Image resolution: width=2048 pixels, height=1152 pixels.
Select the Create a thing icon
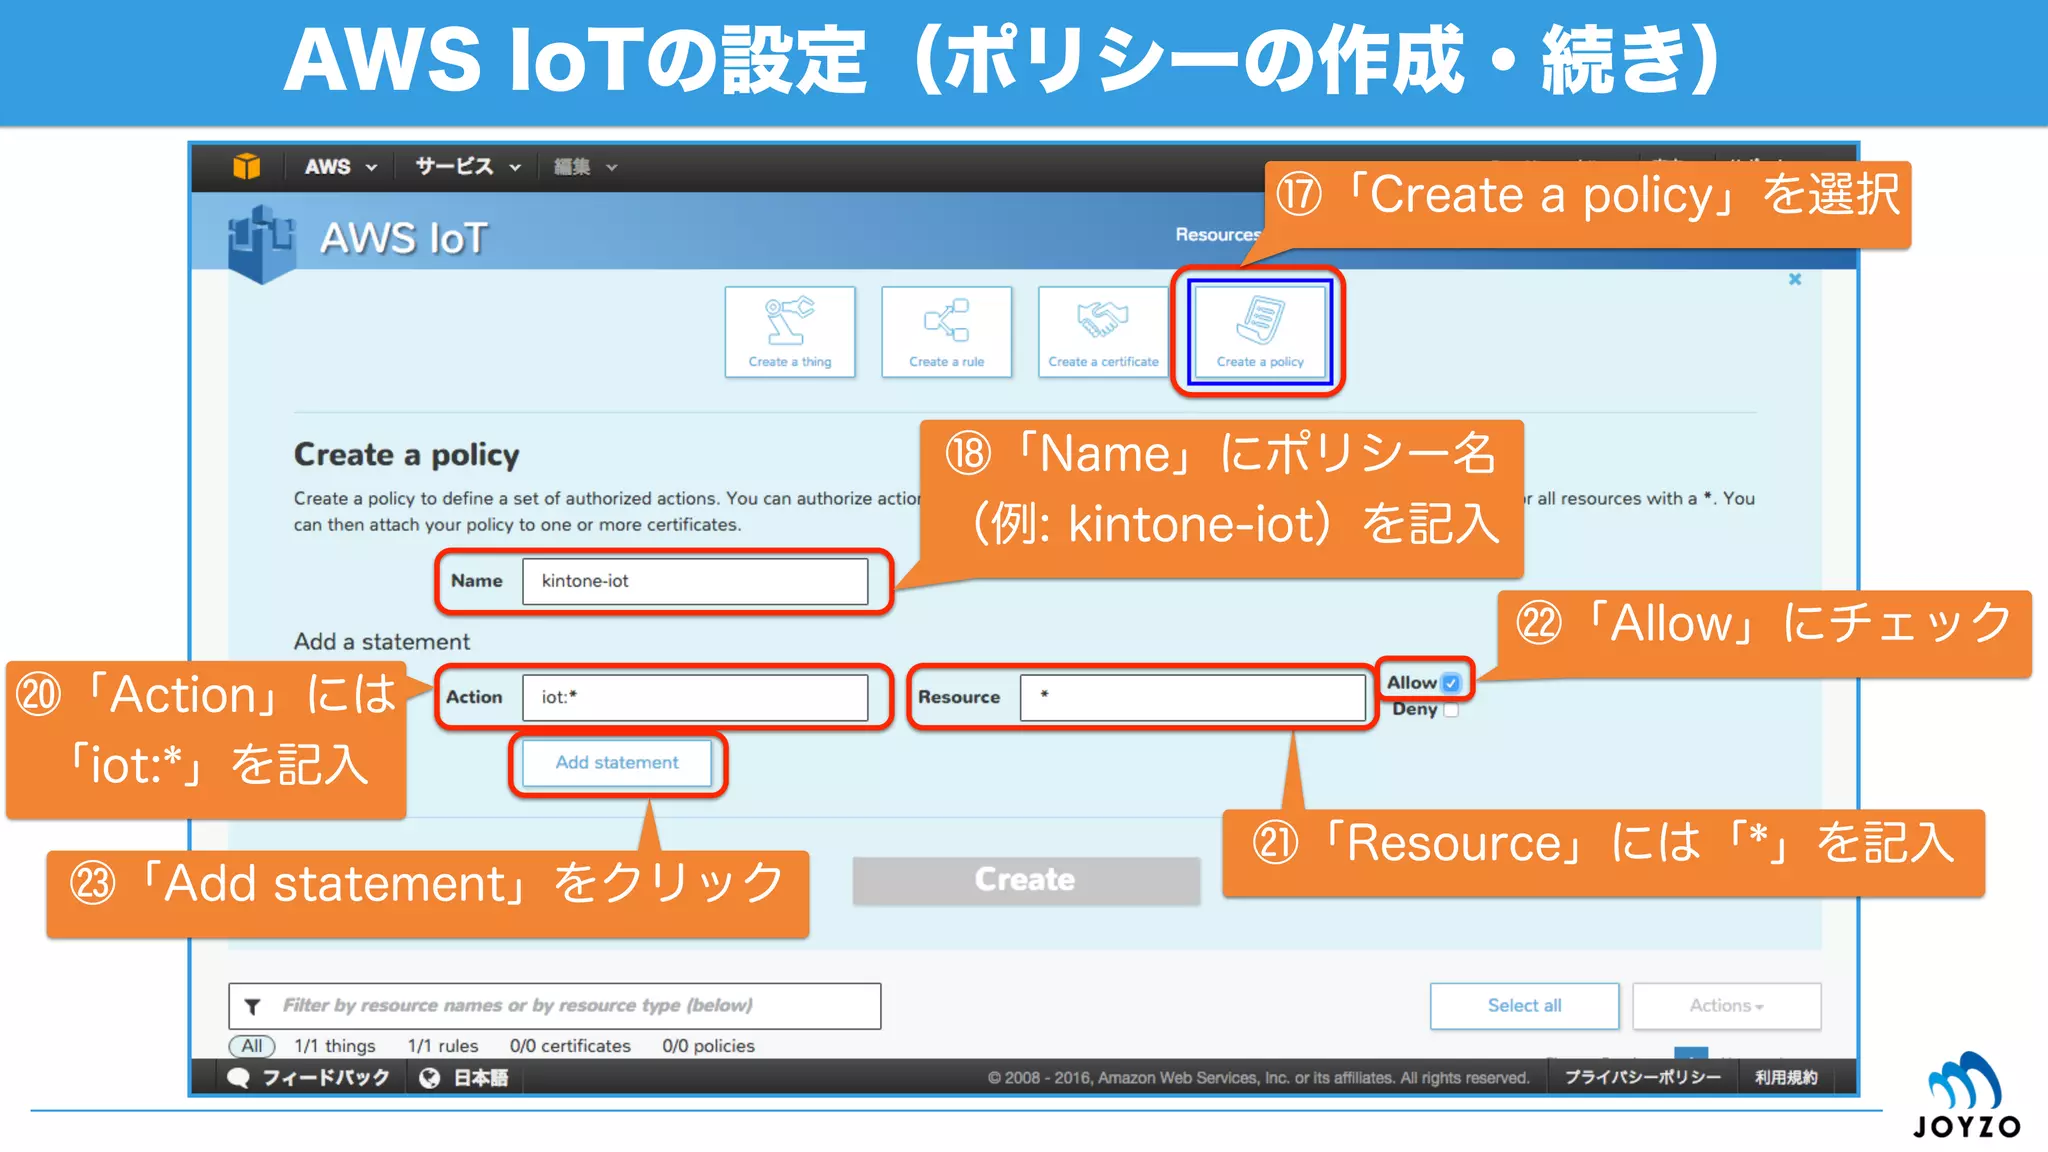tap(790, 332)
